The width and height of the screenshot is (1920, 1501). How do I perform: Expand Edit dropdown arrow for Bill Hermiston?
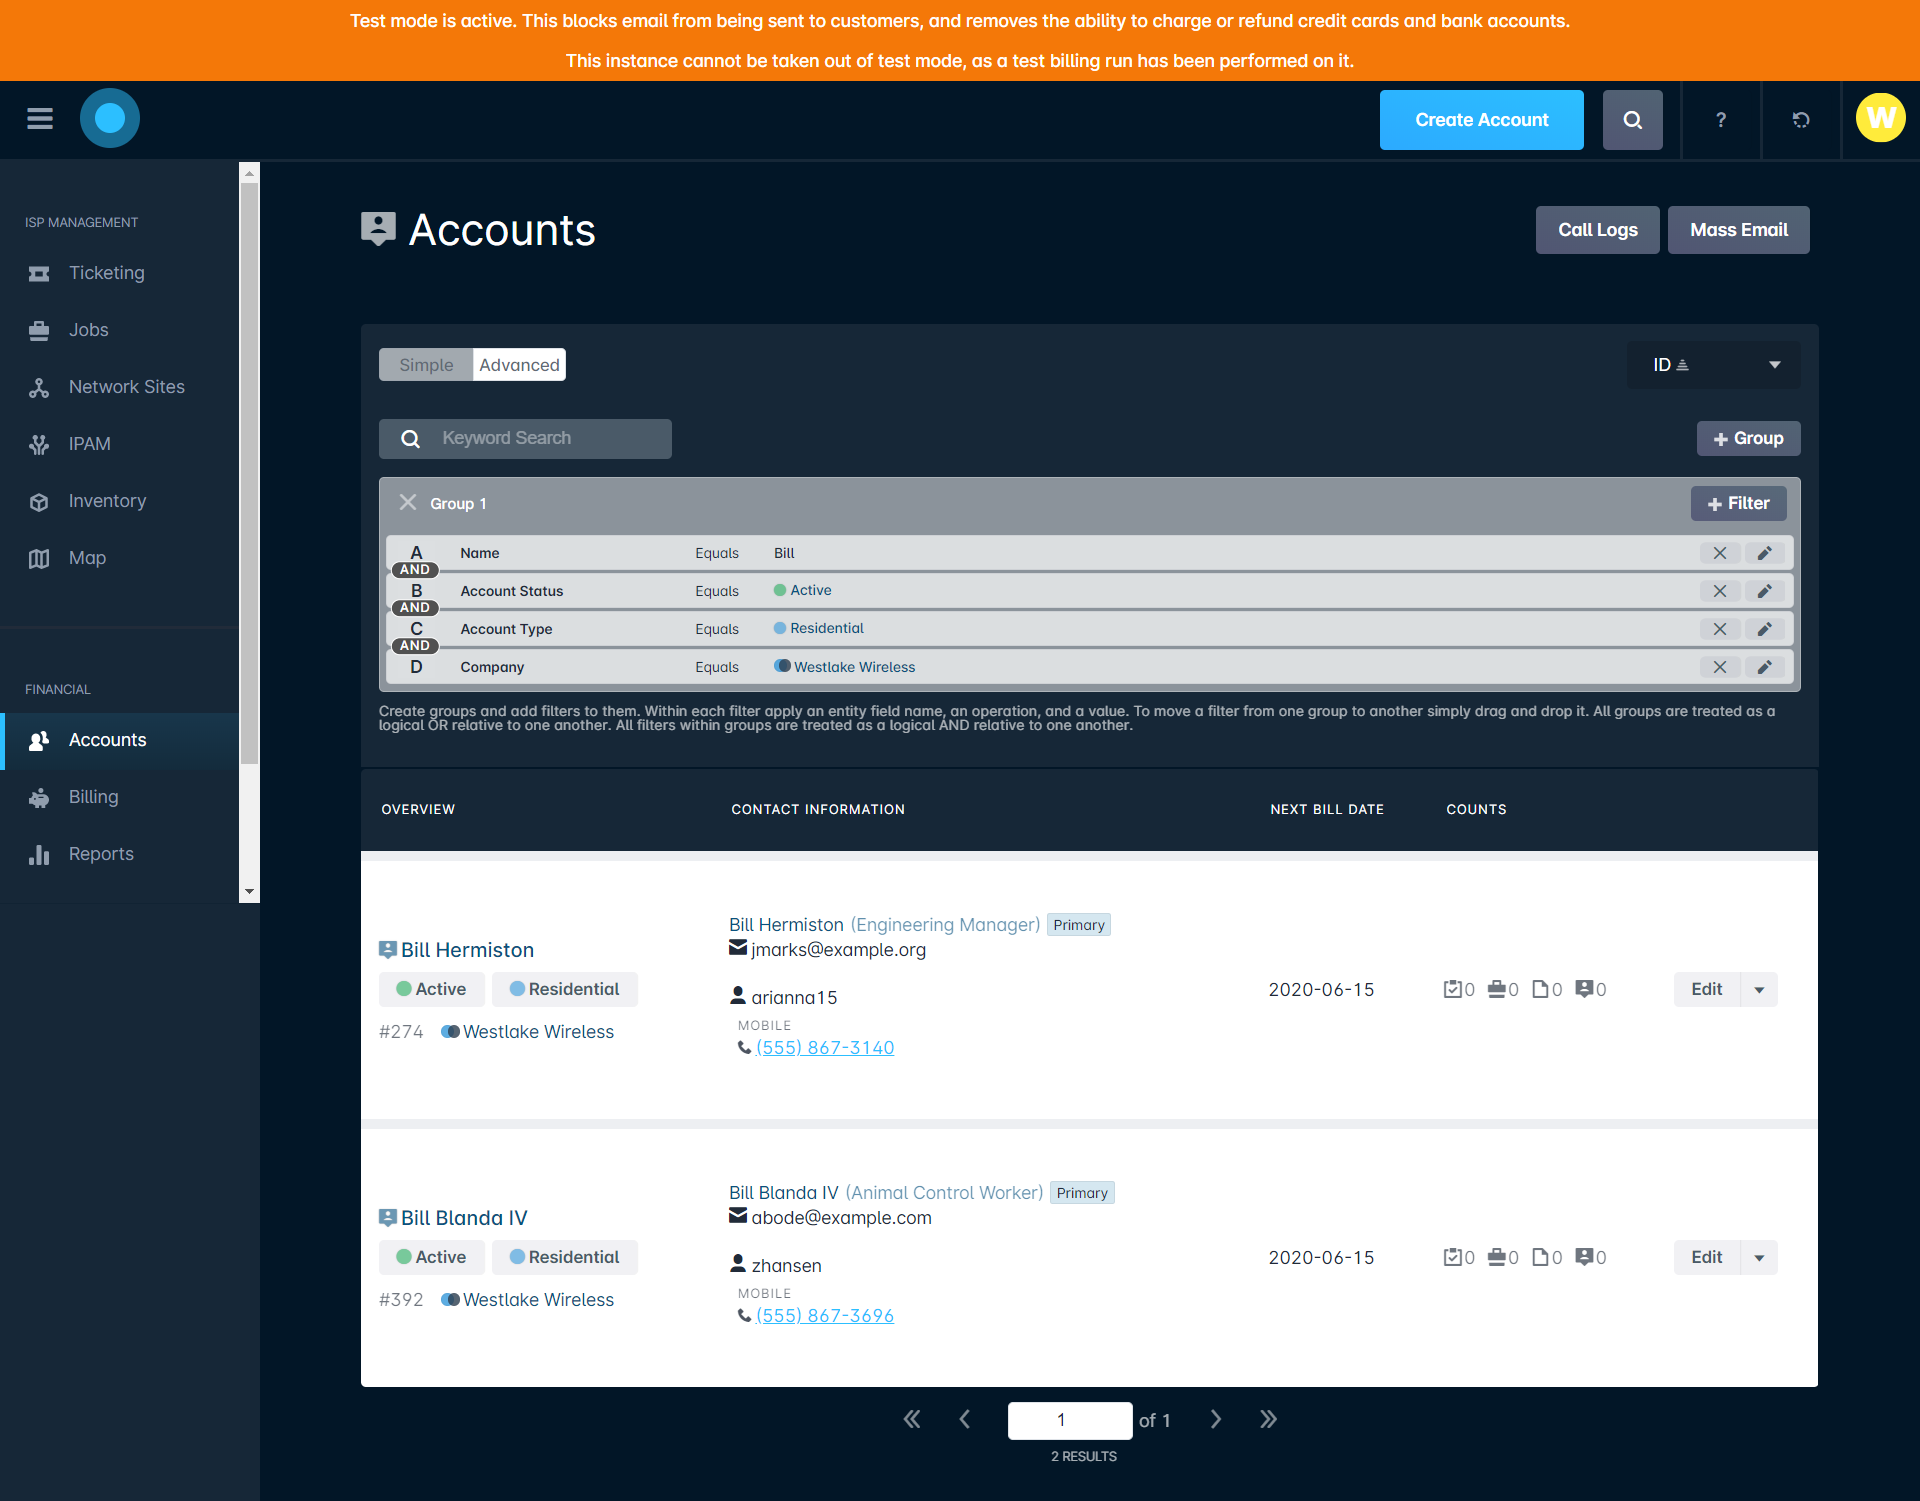tap(1759, 990)
